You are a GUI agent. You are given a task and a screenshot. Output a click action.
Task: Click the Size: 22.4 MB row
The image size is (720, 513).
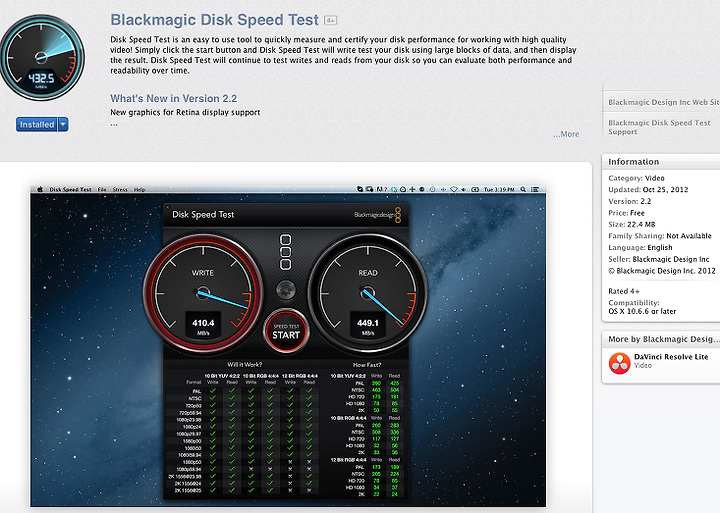631,225
